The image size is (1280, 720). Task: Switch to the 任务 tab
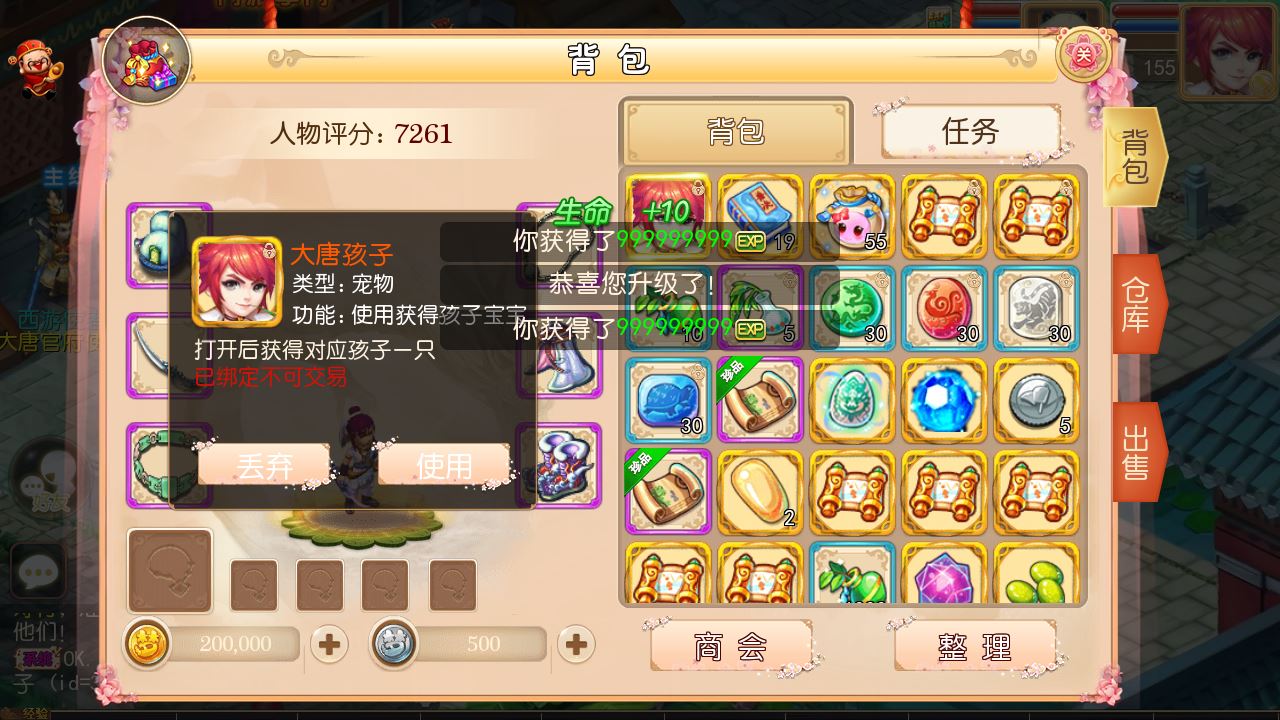point(970,131)
